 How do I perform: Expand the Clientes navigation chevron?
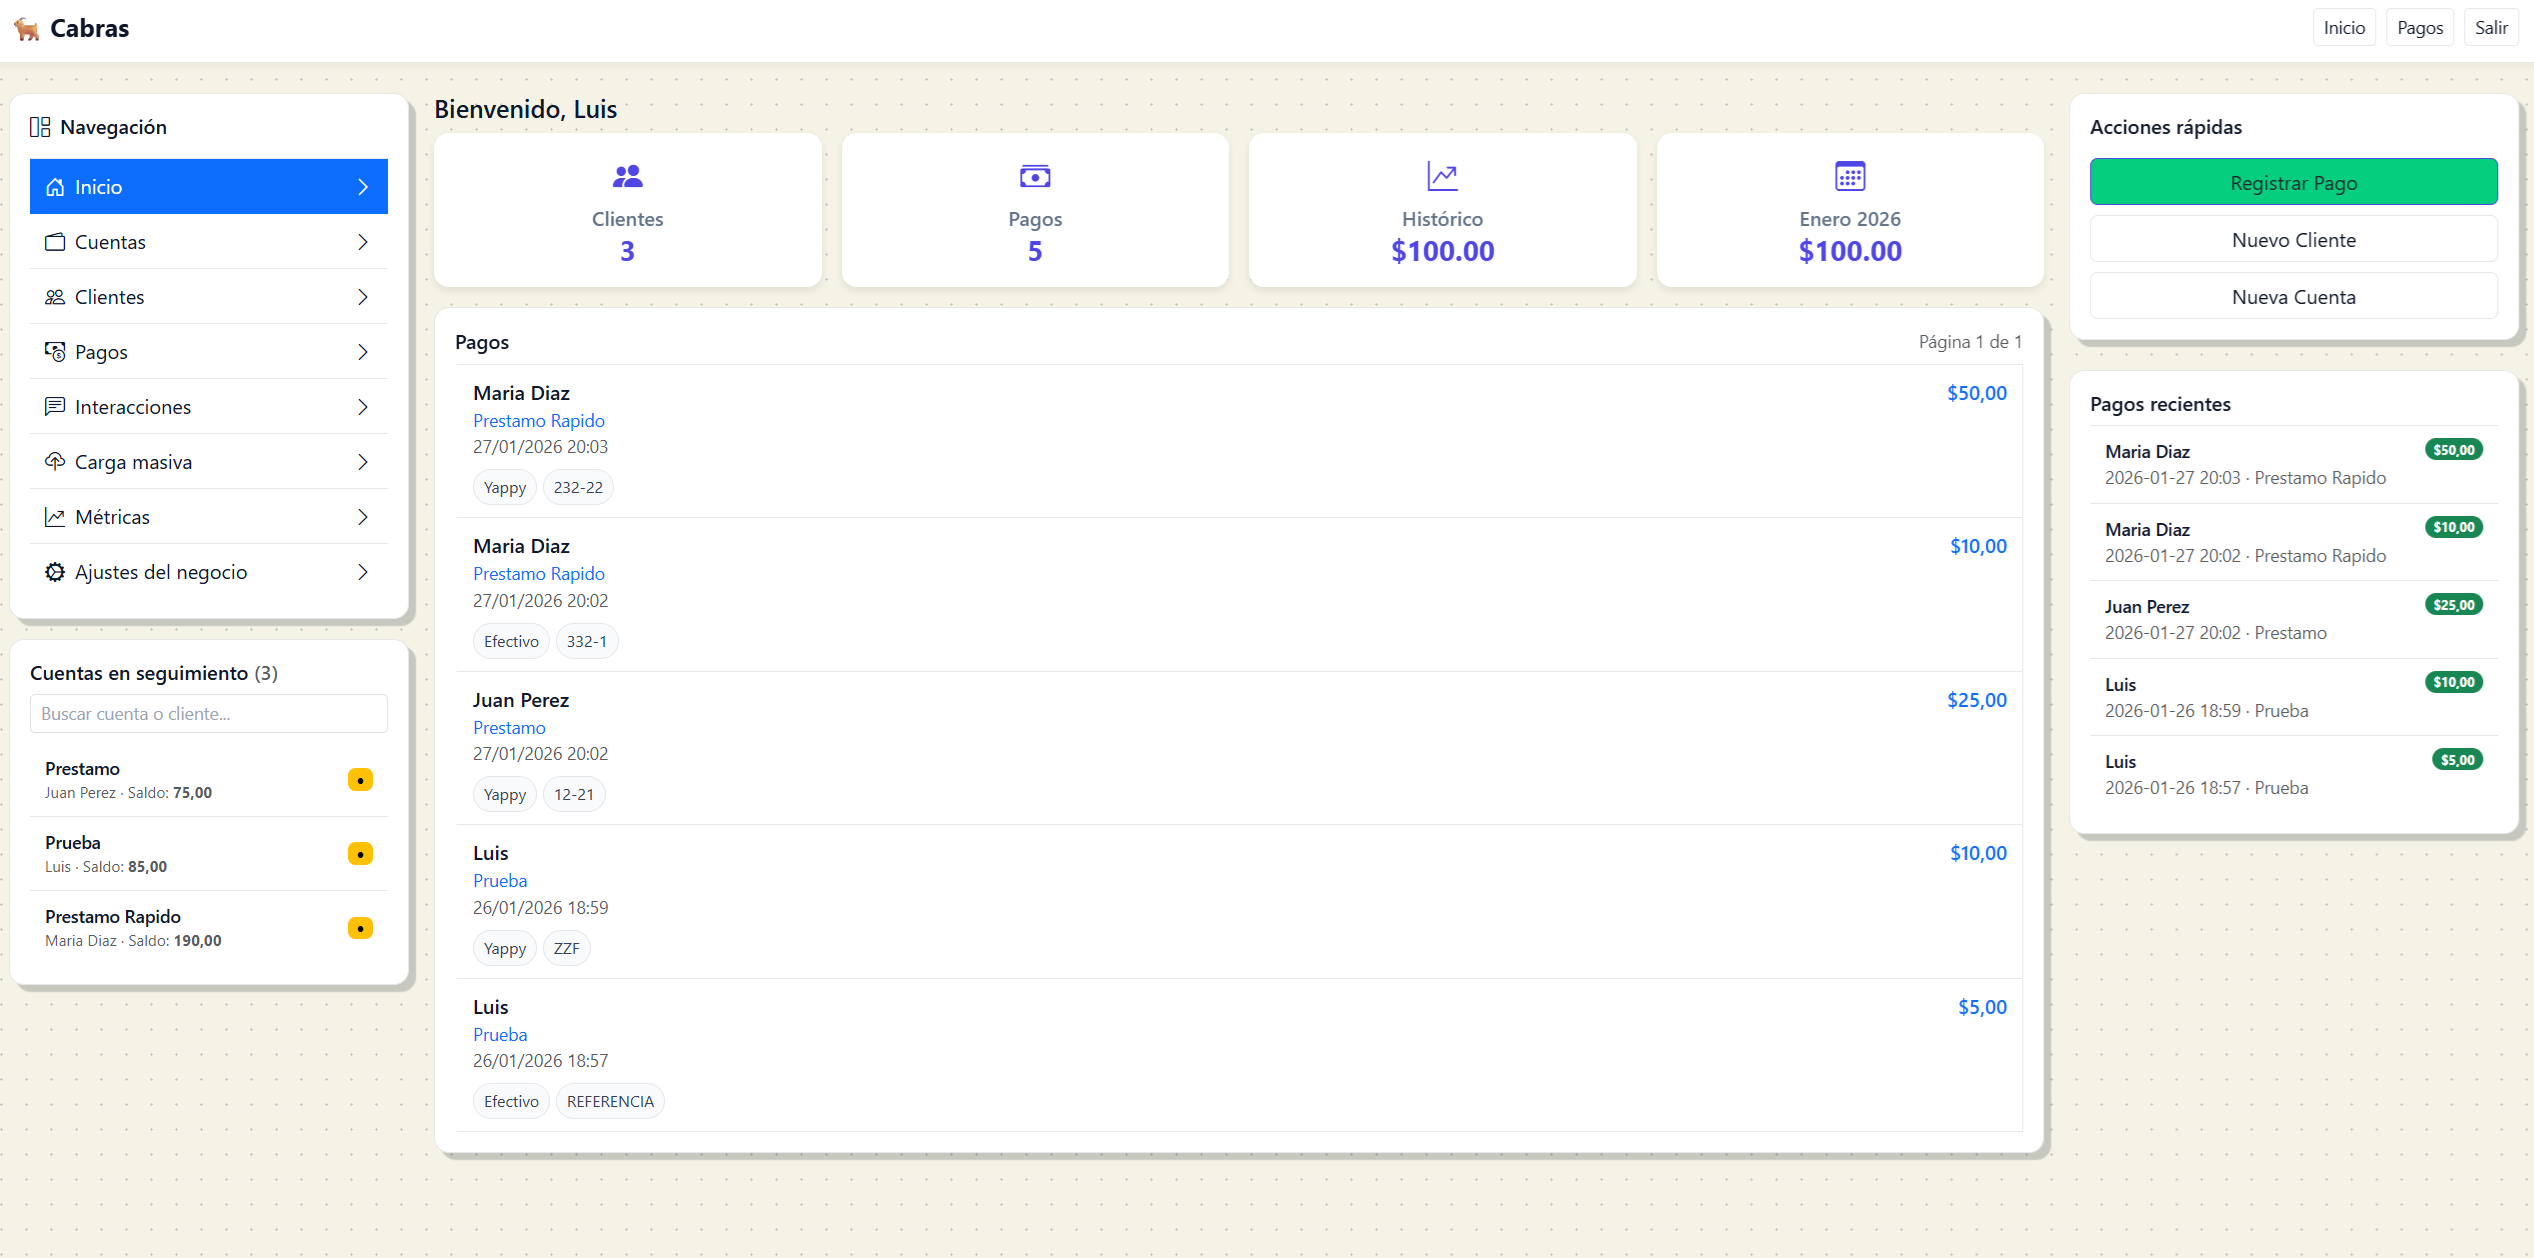(363, 297)
